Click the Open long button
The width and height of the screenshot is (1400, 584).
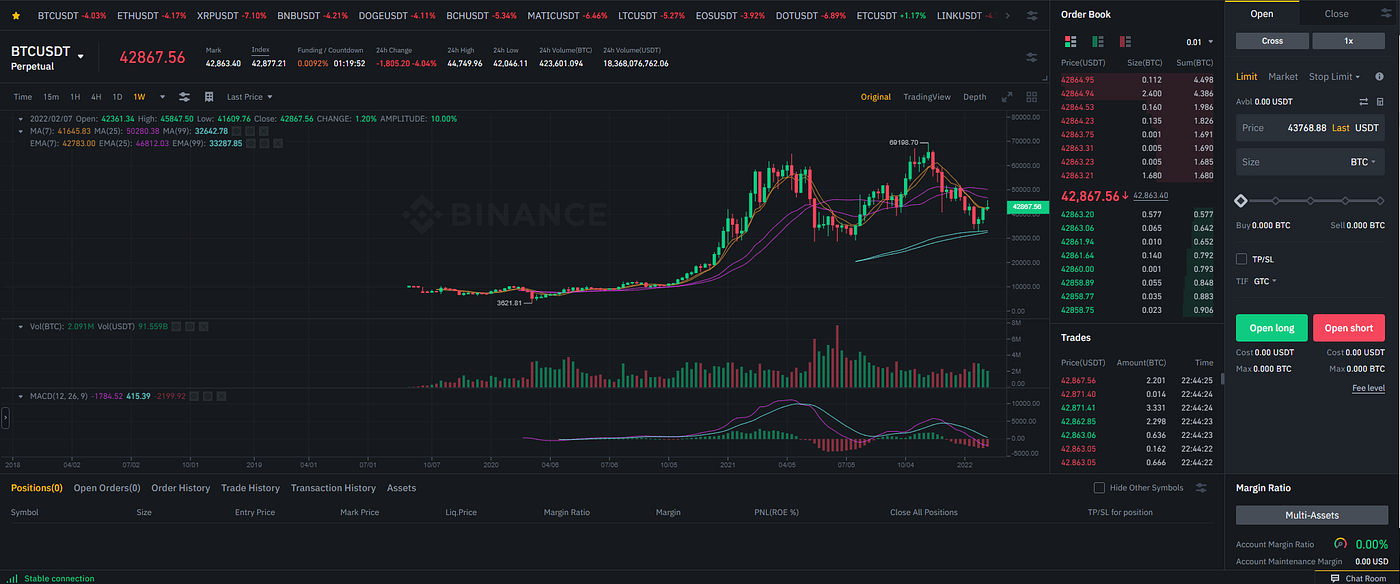1272,328
